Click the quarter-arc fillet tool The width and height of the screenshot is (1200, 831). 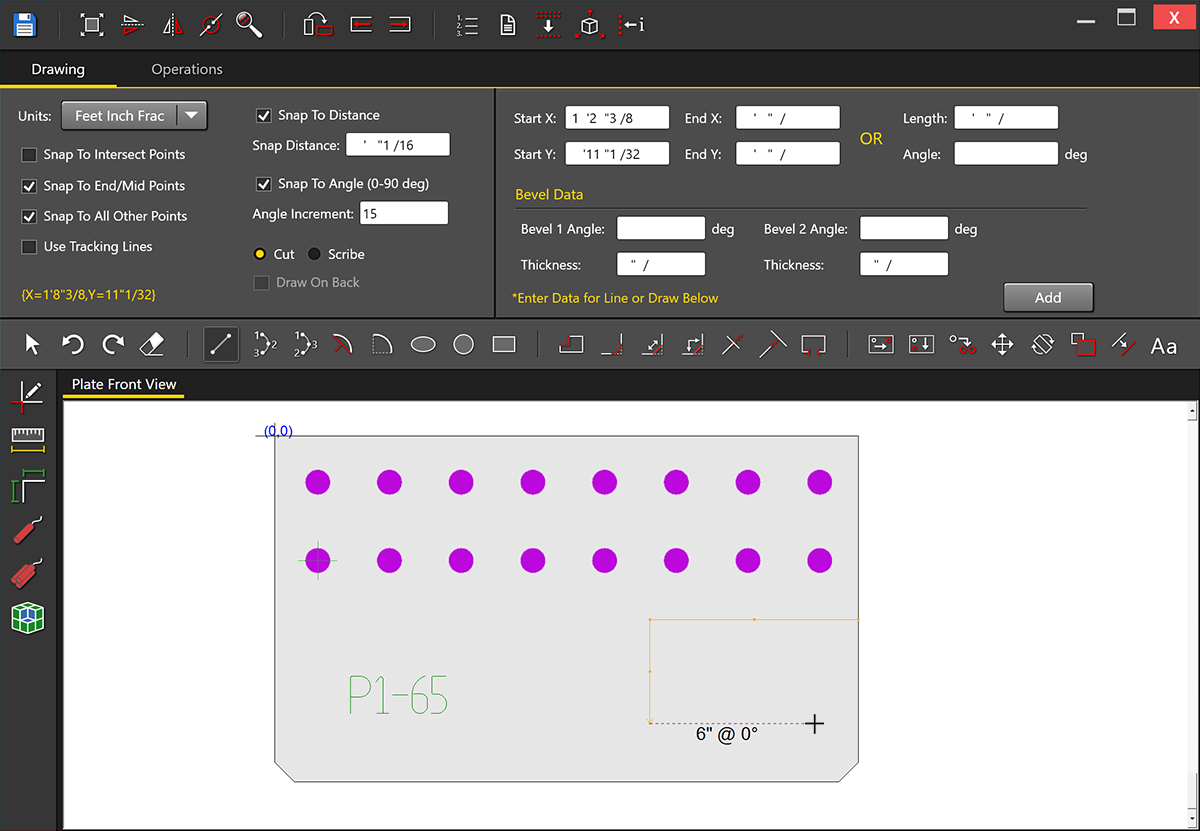pyautogui.click(x=384, y=345)
